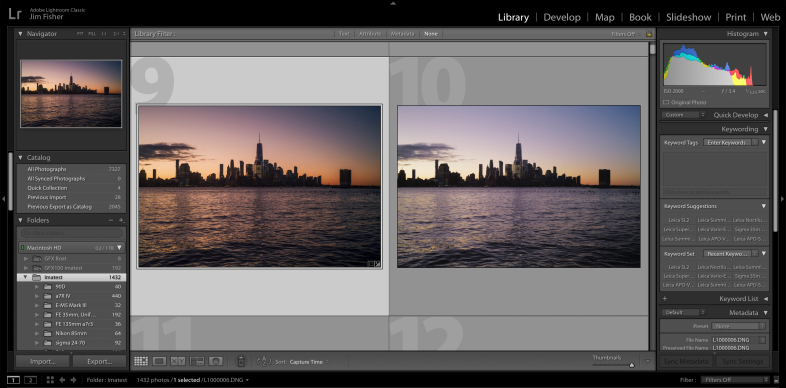Remove folder with the minus icon in Folders

111,220
